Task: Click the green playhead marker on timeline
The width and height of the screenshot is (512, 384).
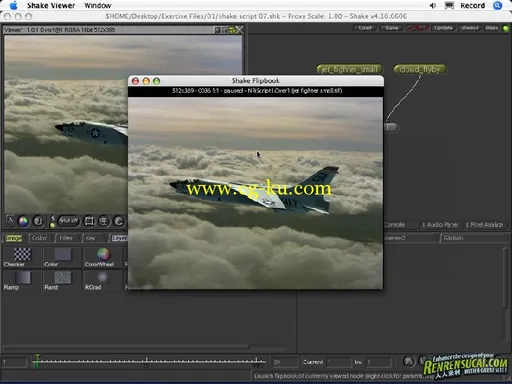Action: (x=37, y=362)
